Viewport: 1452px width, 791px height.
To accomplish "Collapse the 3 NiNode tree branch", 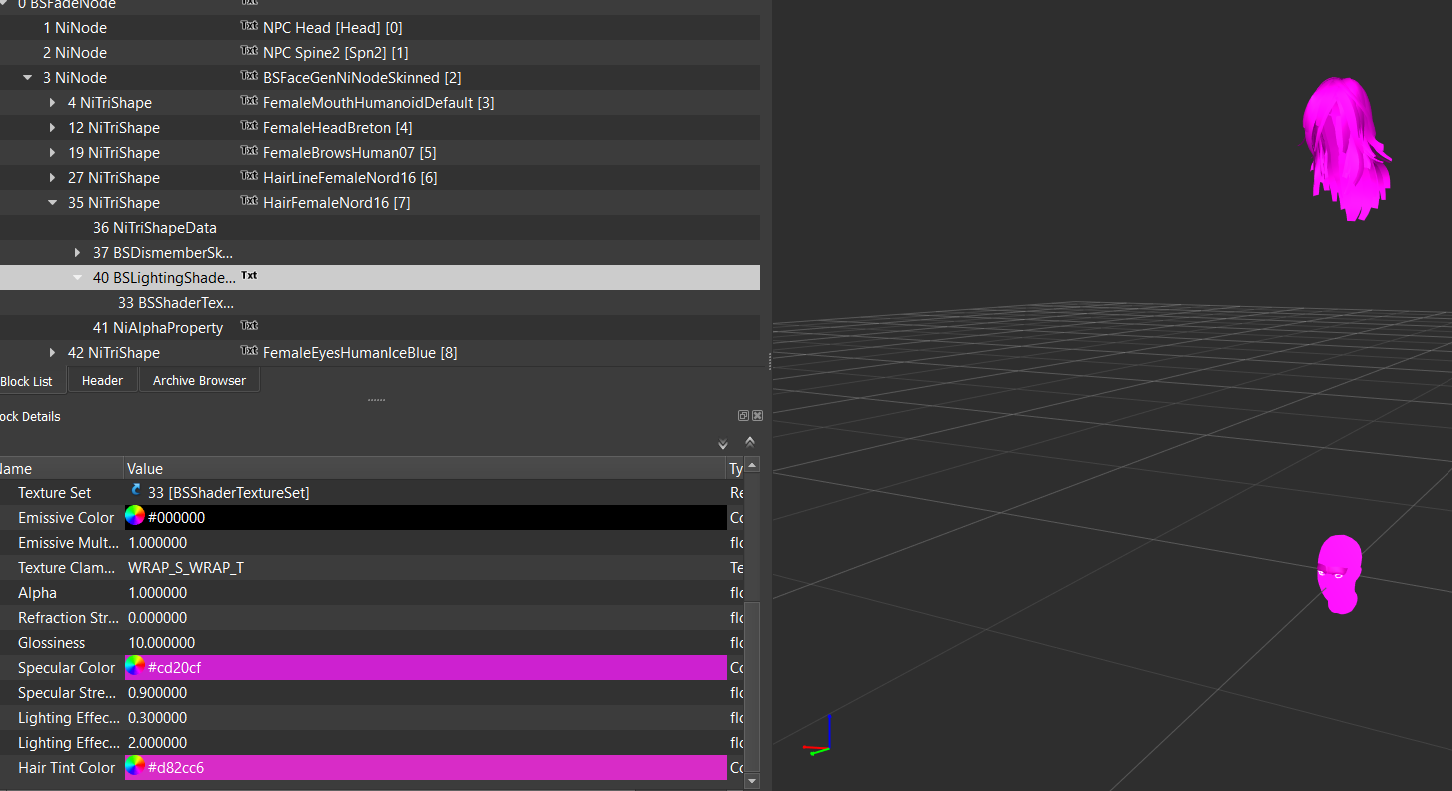I will [28, 77].
